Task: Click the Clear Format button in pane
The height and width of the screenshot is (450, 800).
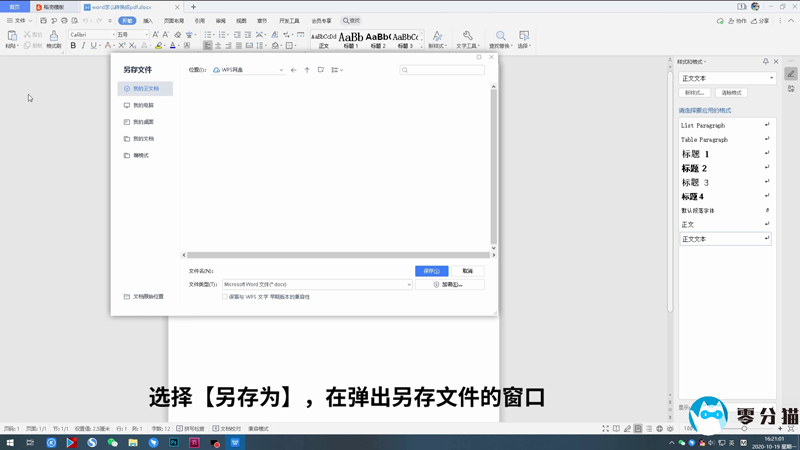Action: pyautogui.click(x=731, y=93)
